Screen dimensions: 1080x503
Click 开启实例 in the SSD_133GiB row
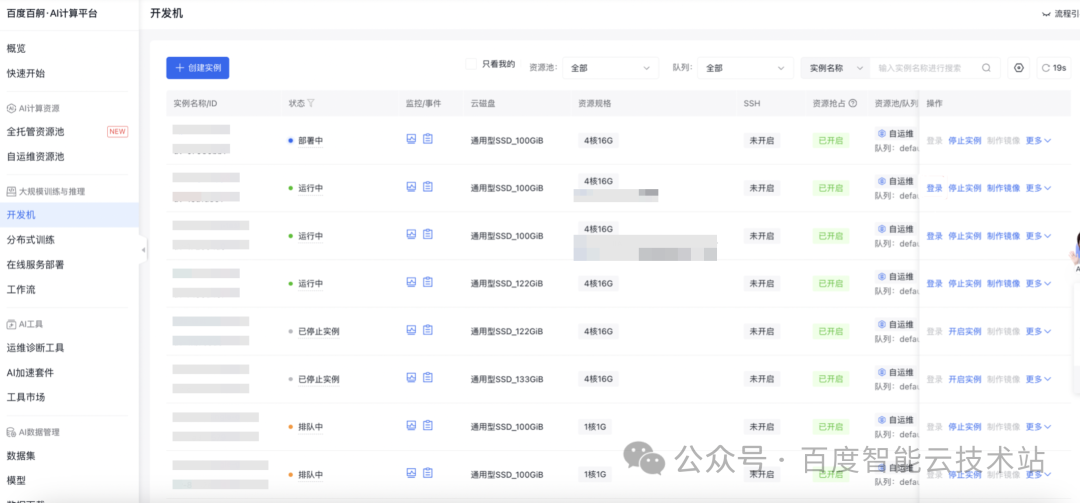[x=965, y=379]
